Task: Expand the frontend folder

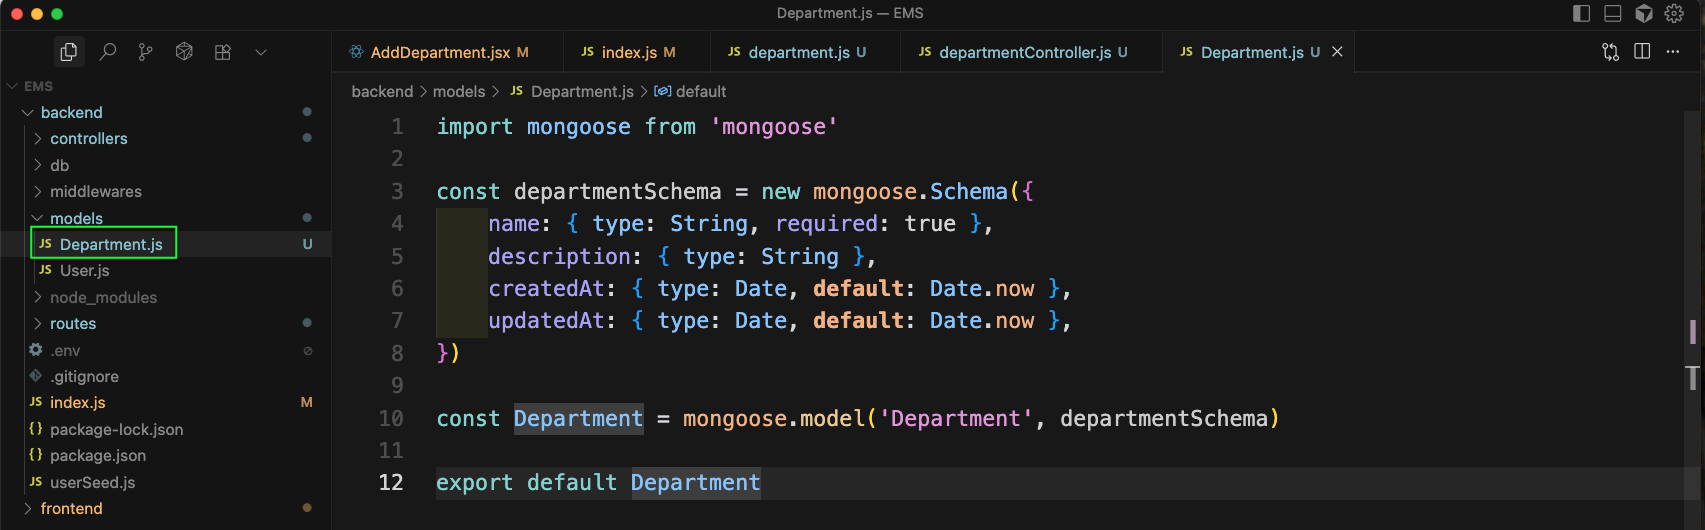Action: tap(71, 509)
